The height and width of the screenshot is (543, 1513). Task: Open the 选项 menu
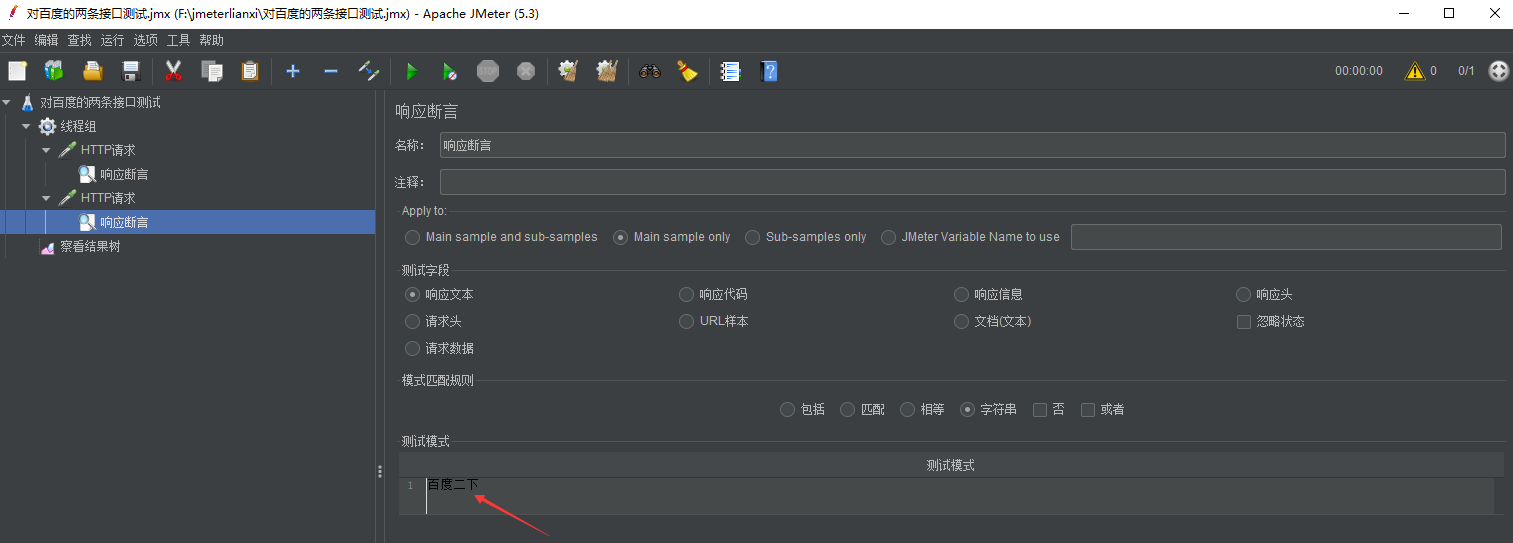click(x=145, y=40)
